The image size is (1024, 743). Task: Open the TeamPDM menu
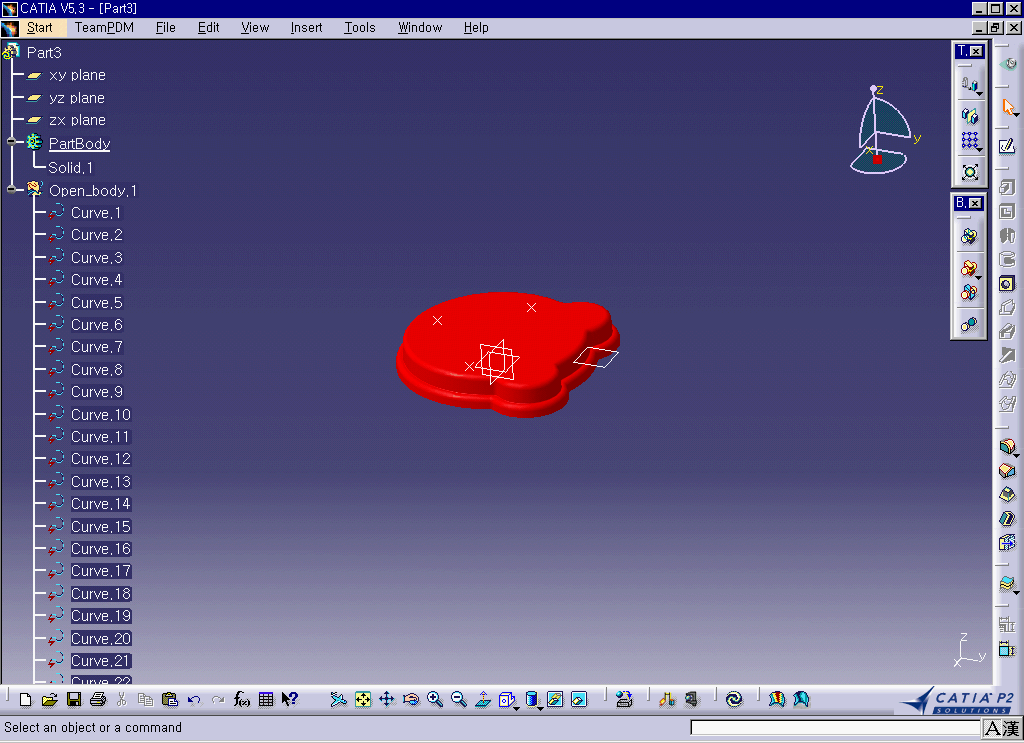(x=104, y=27)
